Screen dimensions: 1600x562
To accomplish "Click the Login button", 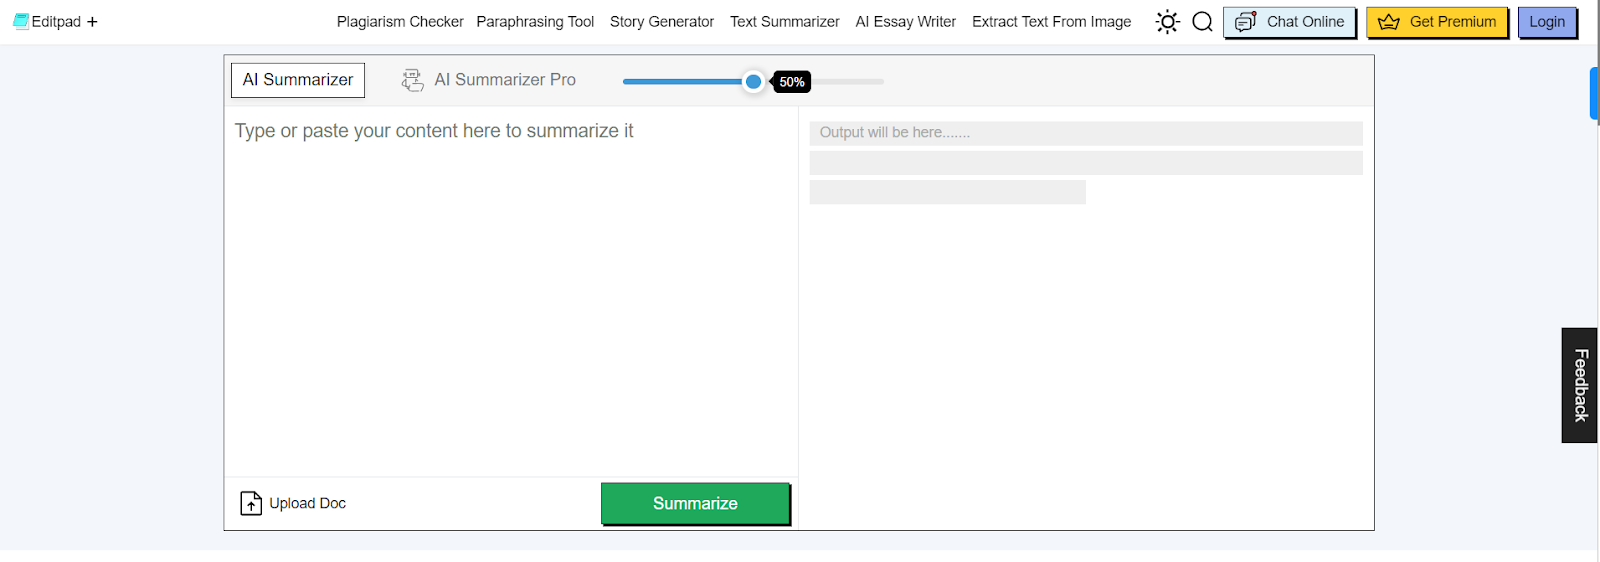I will (1547, 22).
